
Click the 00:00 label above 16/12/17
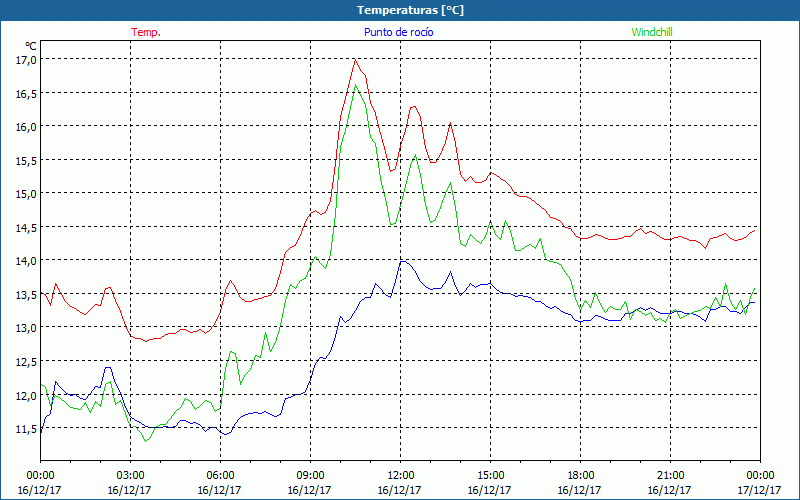point(40,475)
